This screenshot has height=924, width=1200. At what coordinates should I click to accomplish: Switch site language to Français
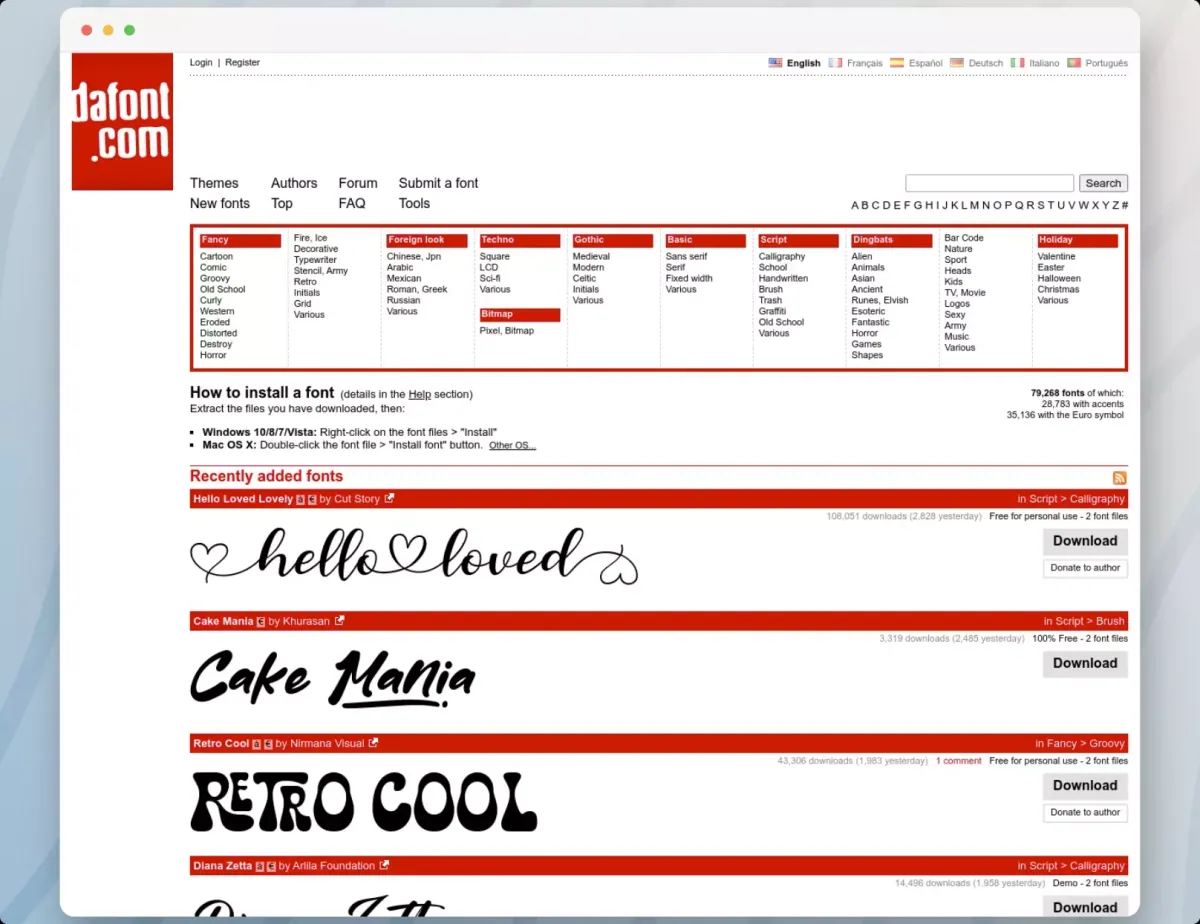[865, 63]
